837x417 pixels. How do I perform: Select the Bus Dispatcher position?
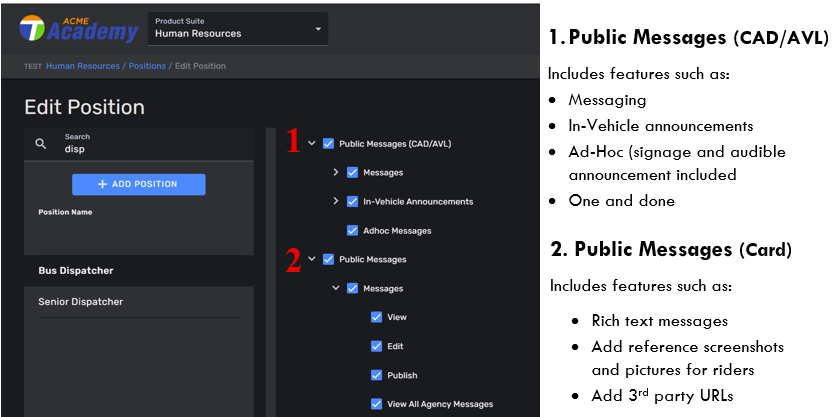click(76, 270)
